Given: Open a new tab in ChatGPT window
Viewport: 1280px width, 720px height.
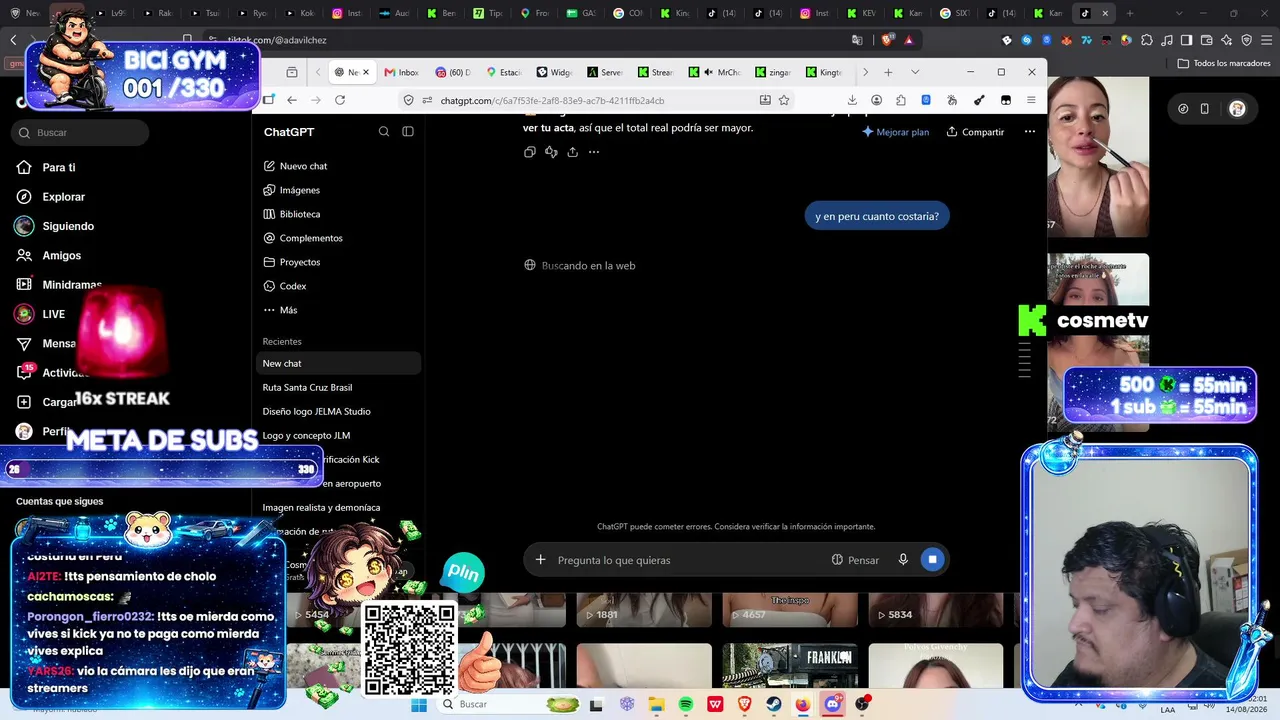Looking at the screenshot, I should (888, 72).
